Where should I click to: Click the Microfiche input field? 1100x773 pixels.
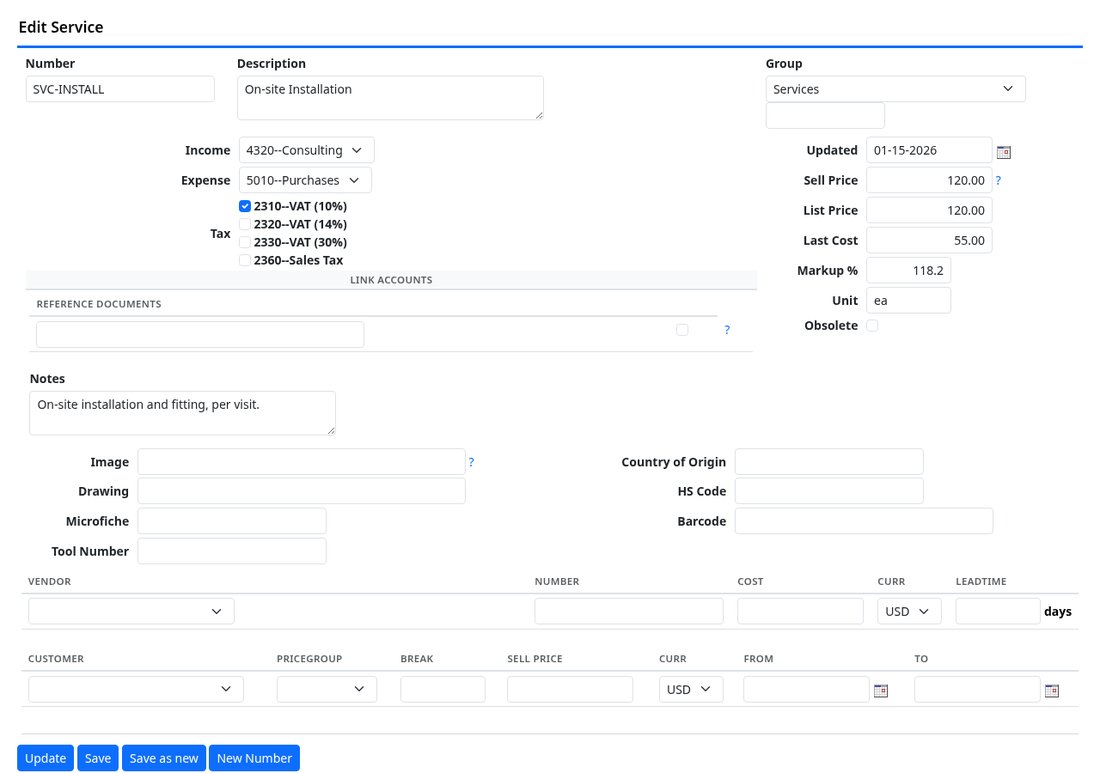pyautogui.click(x=232, y=521)
